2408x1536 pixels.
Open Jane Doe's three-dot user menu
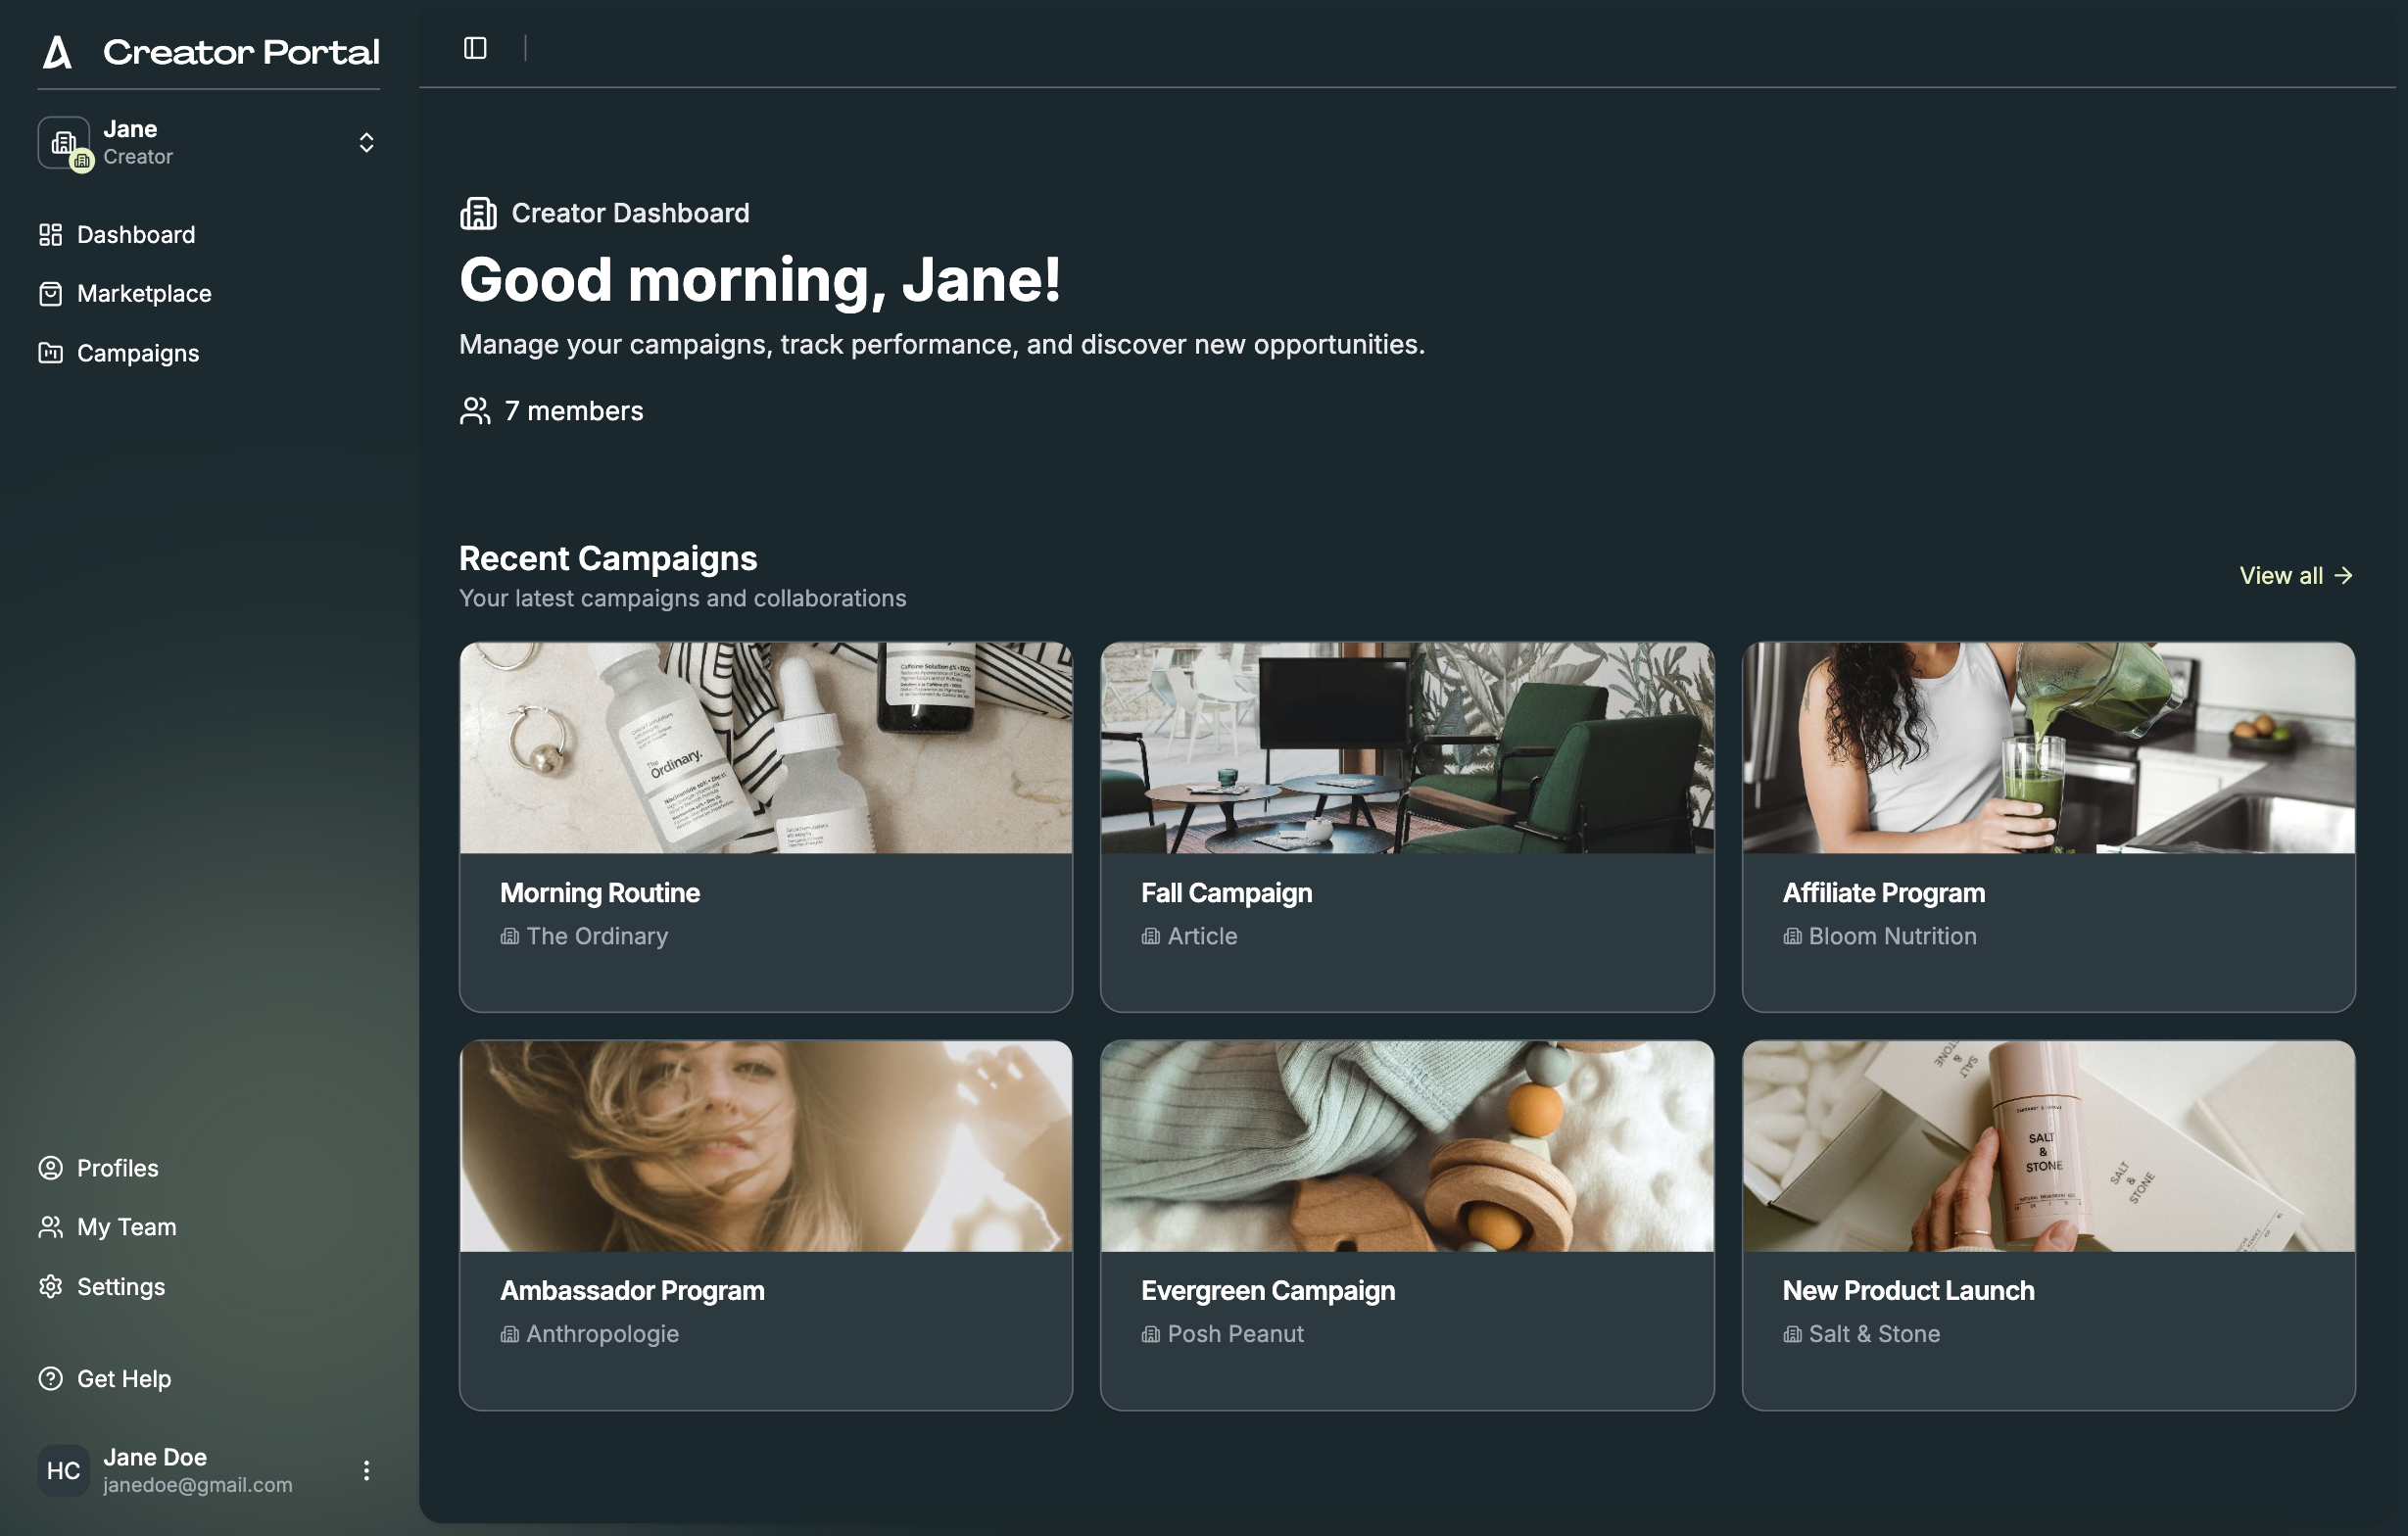pyautogui.click(x=366, y=1470)
